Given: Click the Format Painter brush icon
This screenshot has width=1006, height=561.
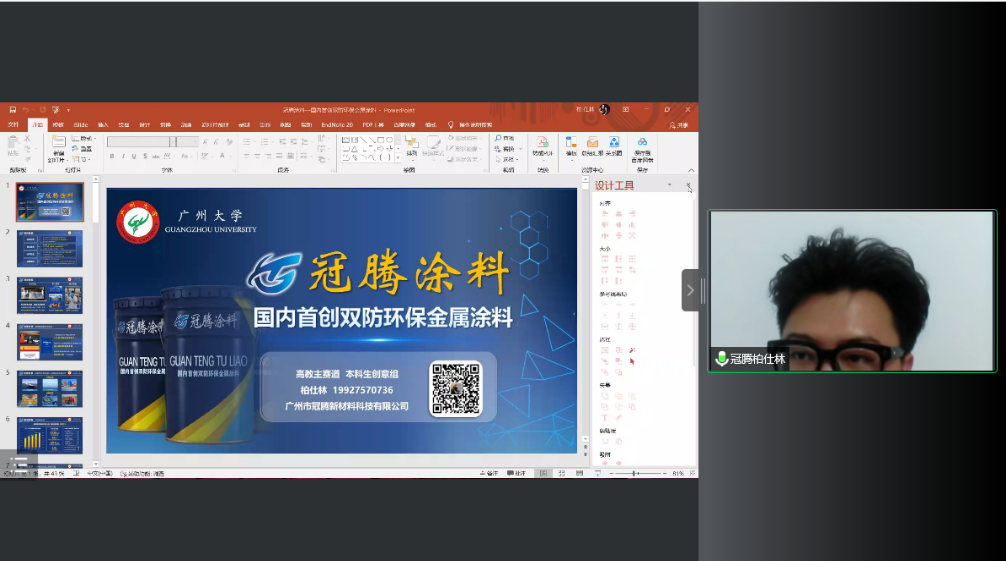Looking at the screenshot, I should [x=28, y=160].
